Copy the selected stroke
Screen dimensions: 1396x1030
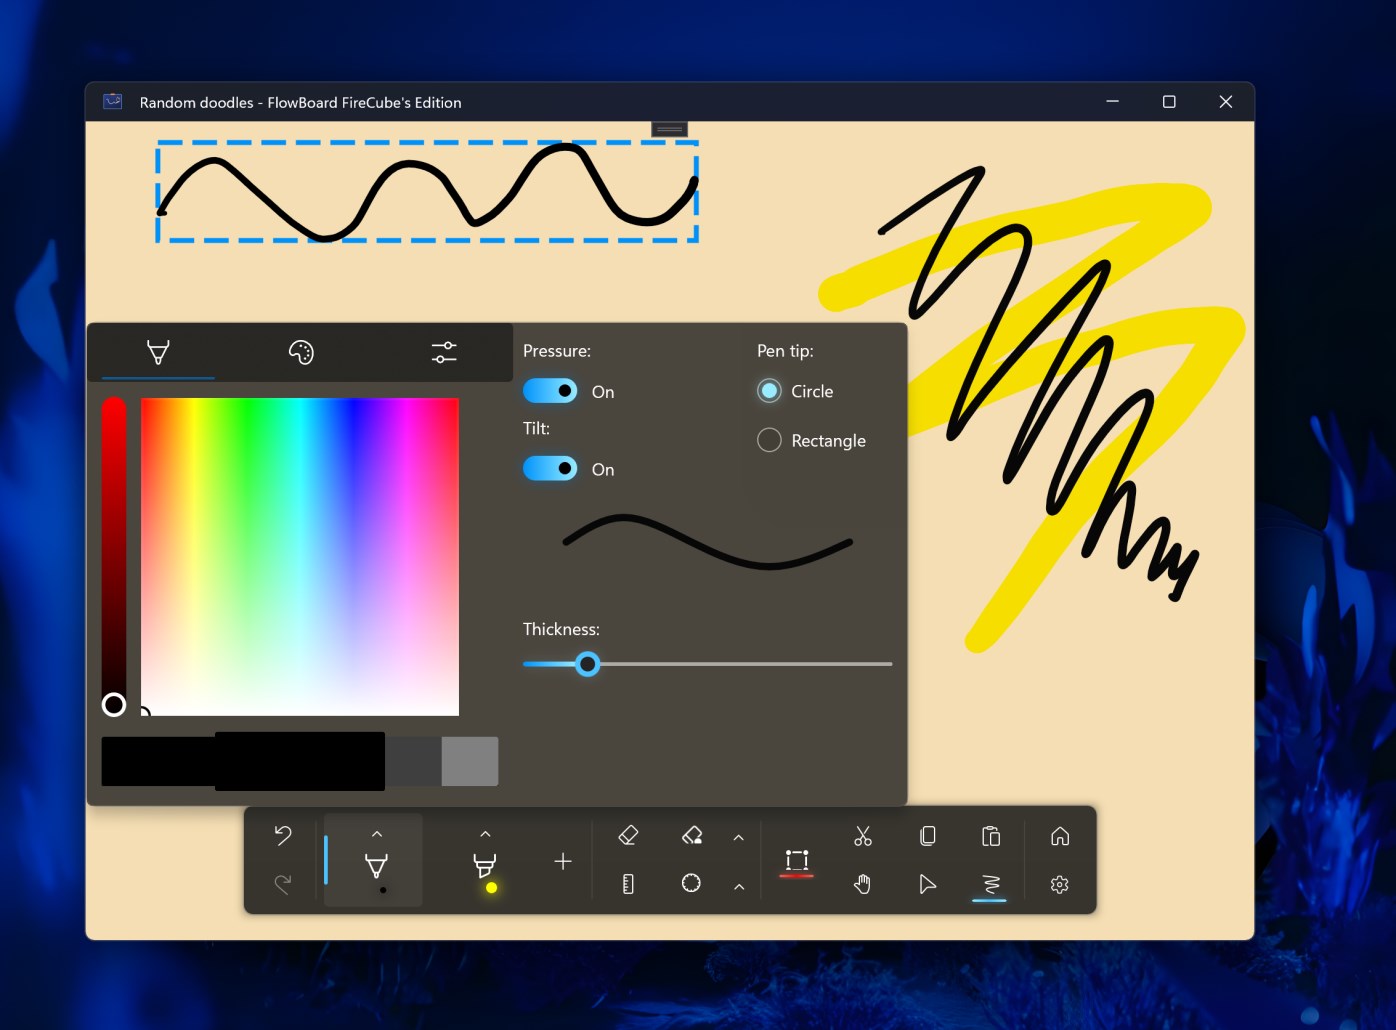point(928,836)
